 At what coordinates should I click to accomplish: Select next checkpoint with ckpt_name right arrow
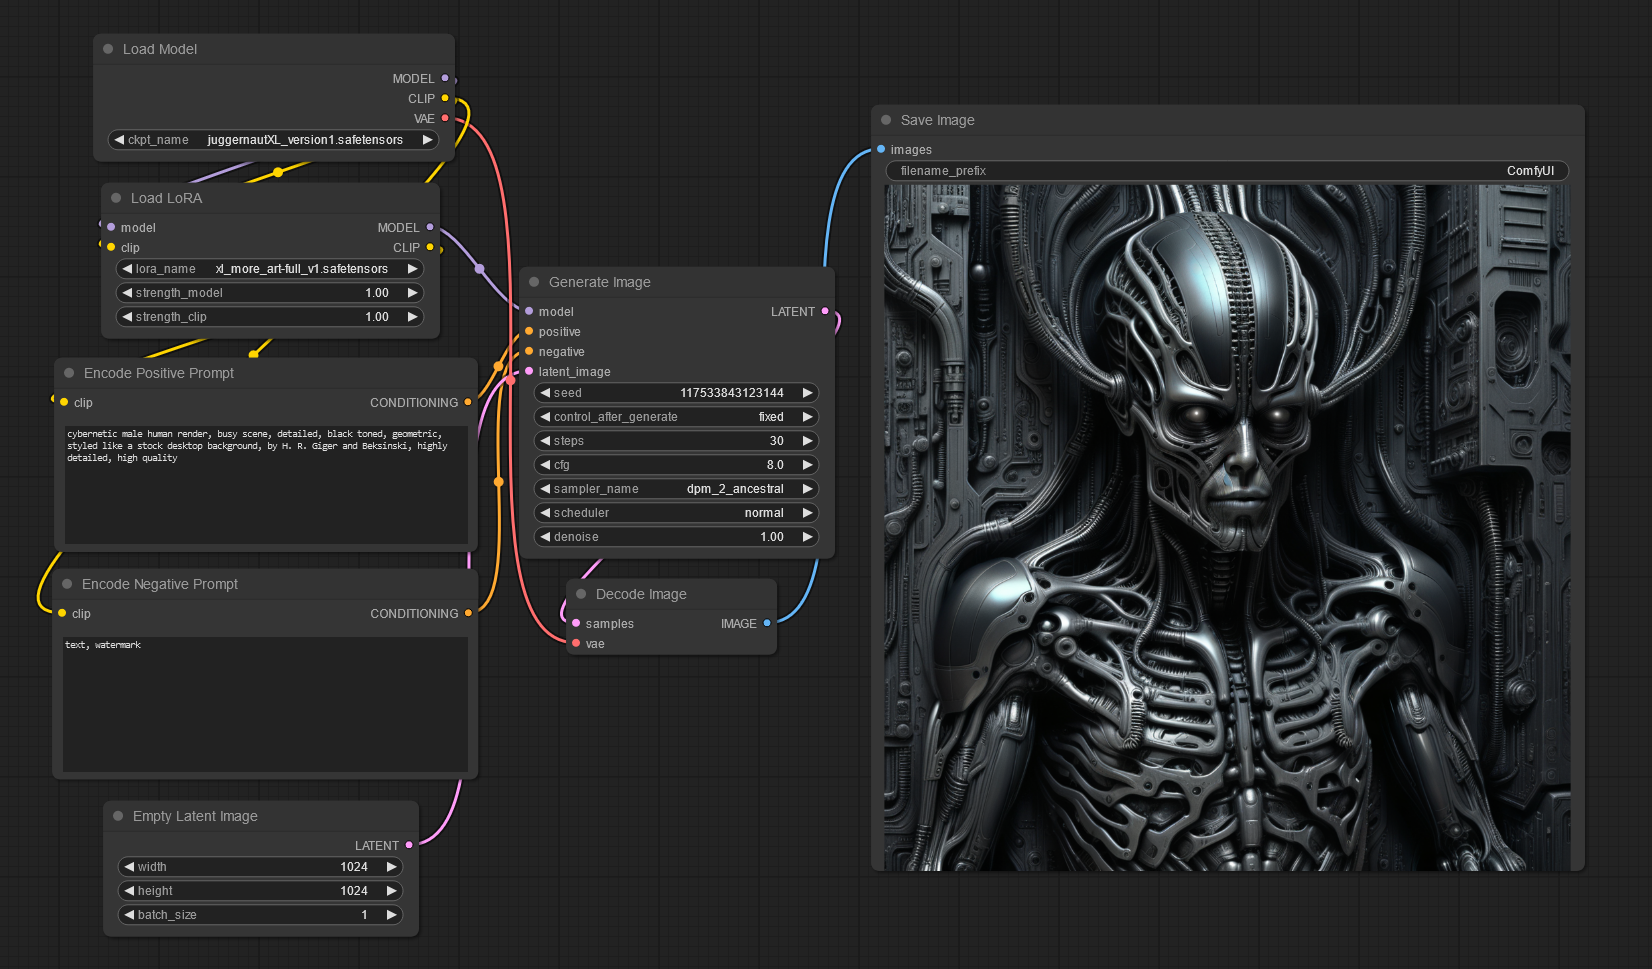click(x=428, y=140)
